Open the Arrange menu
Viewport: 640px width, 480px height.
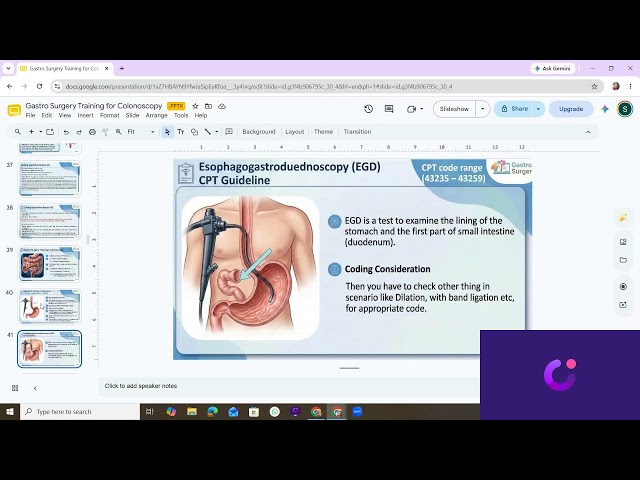(157, 116)
